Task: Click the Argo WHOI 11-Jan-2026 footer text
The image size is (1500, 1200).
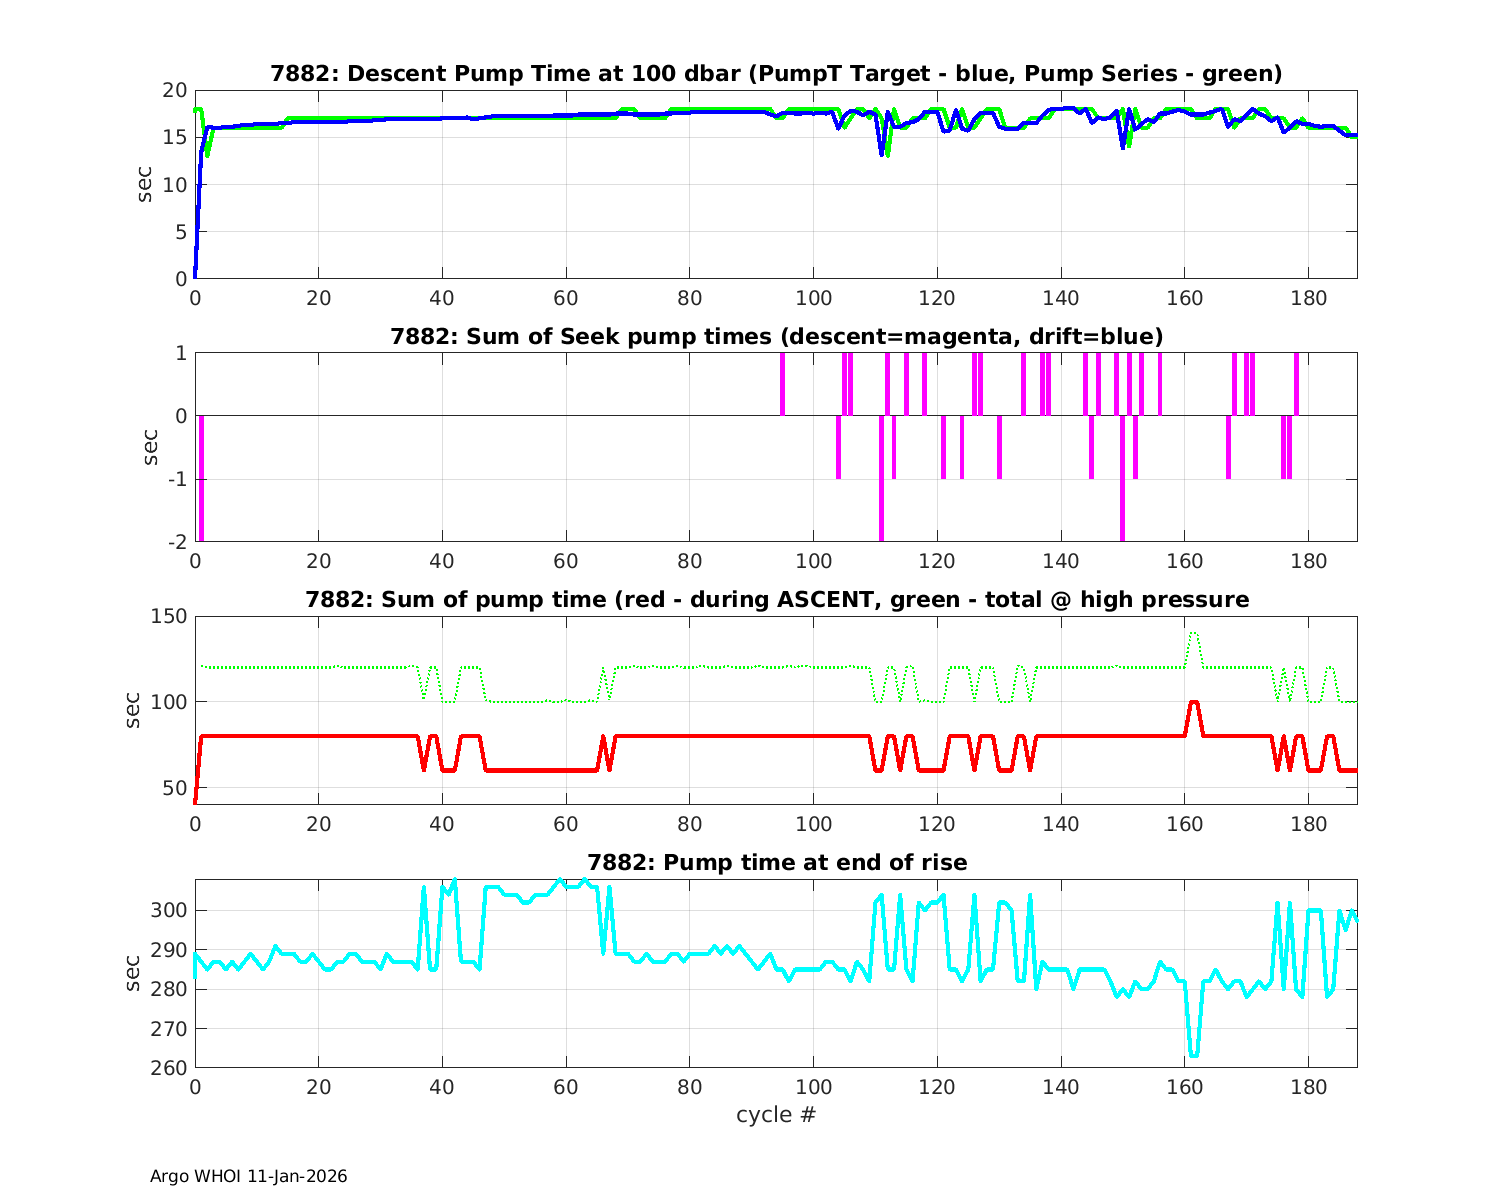Action: [248, 1177]
